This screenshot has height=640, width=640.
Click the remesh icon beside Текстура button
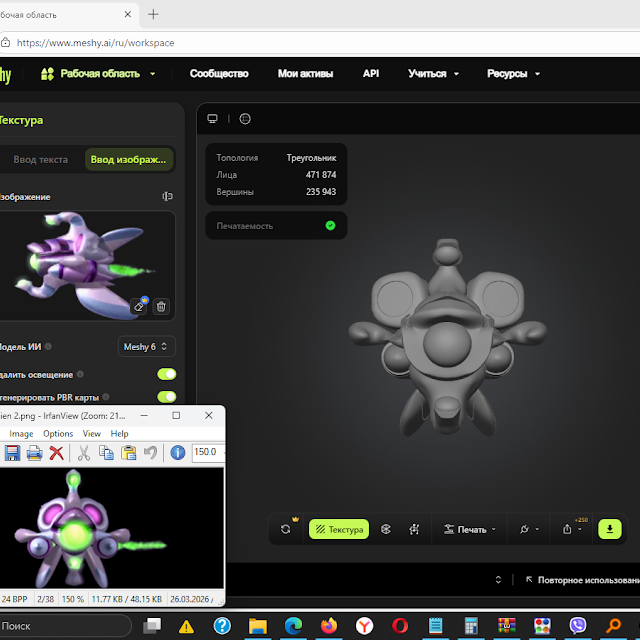click(x=386, y=529)
